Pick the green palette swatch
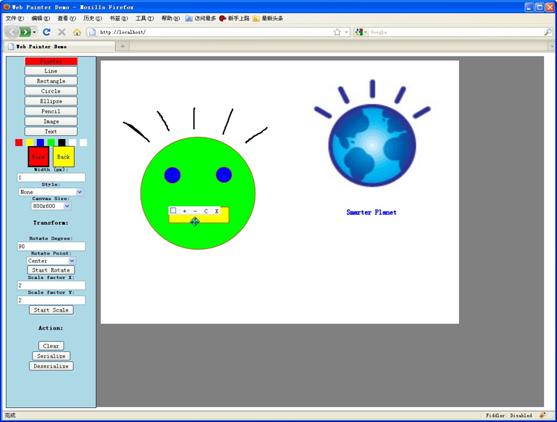This screenshot has height=422, width=557. [x=51, y=142]
